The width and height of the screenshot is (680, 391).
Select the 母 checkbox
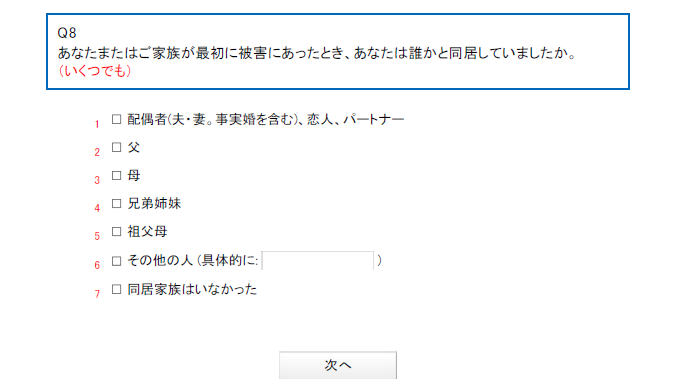coord(116,176)
